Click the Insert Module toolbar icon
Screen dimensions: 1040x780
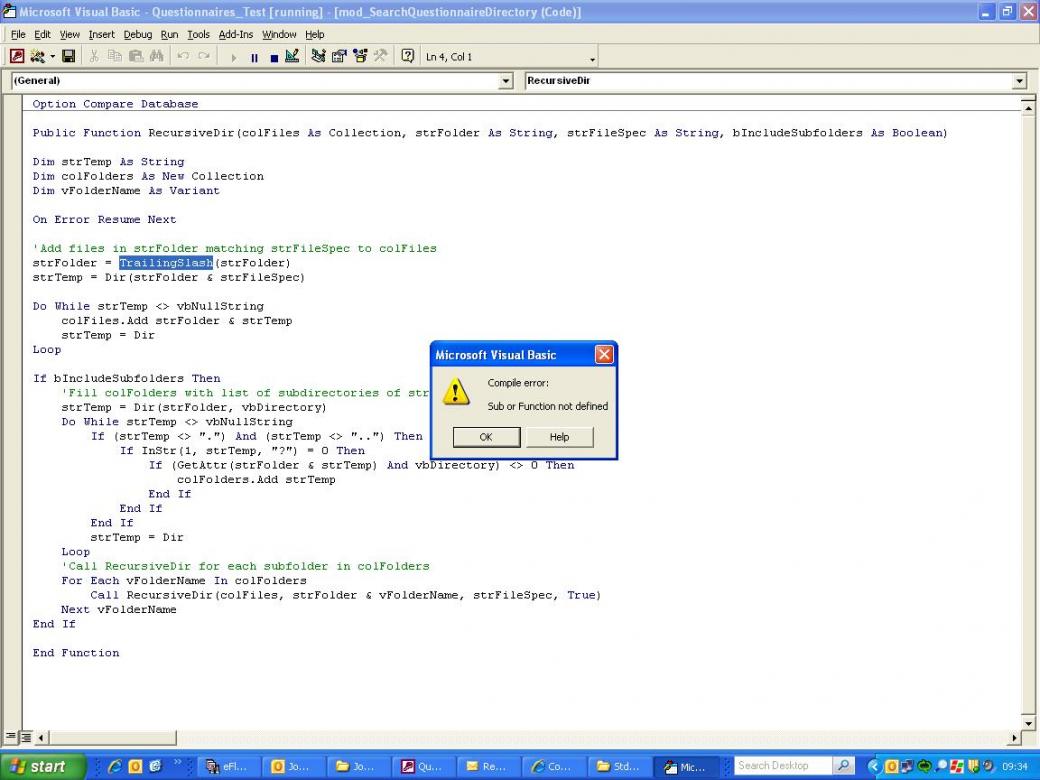click(38, 56)
